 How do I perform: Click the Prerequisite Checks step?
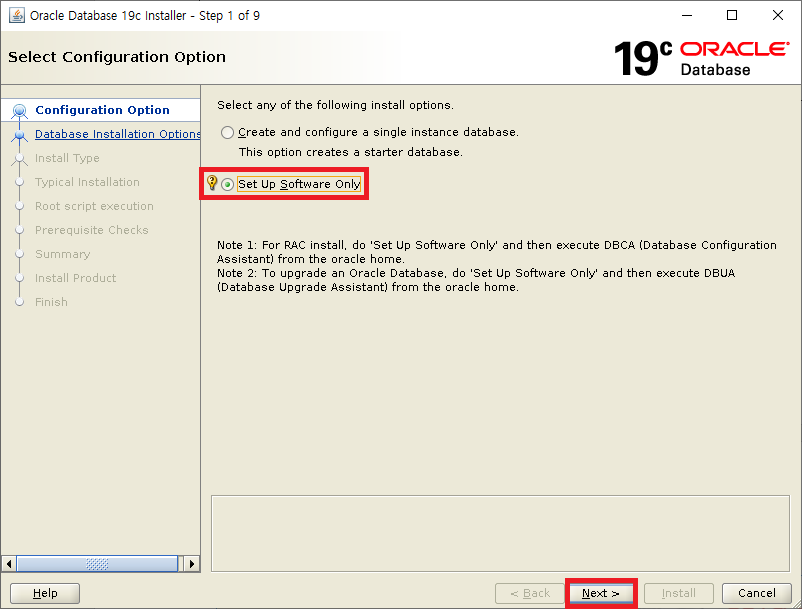point(92,230)
